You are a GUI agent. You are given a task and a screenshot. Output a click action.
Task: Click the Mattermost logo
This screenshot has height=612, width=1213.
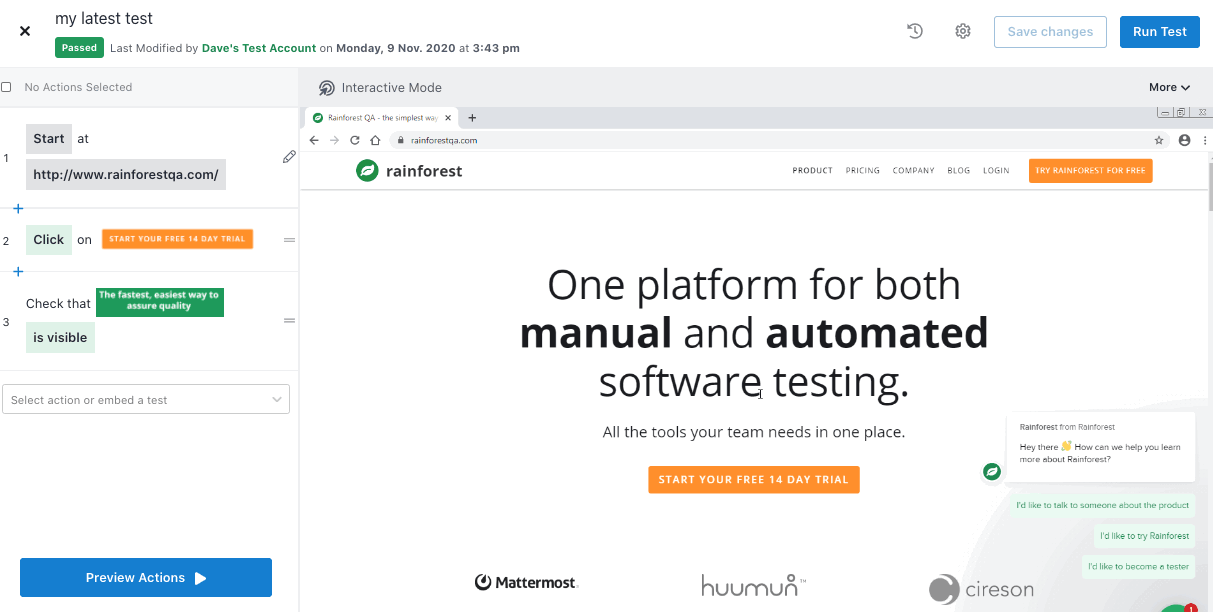526,582
